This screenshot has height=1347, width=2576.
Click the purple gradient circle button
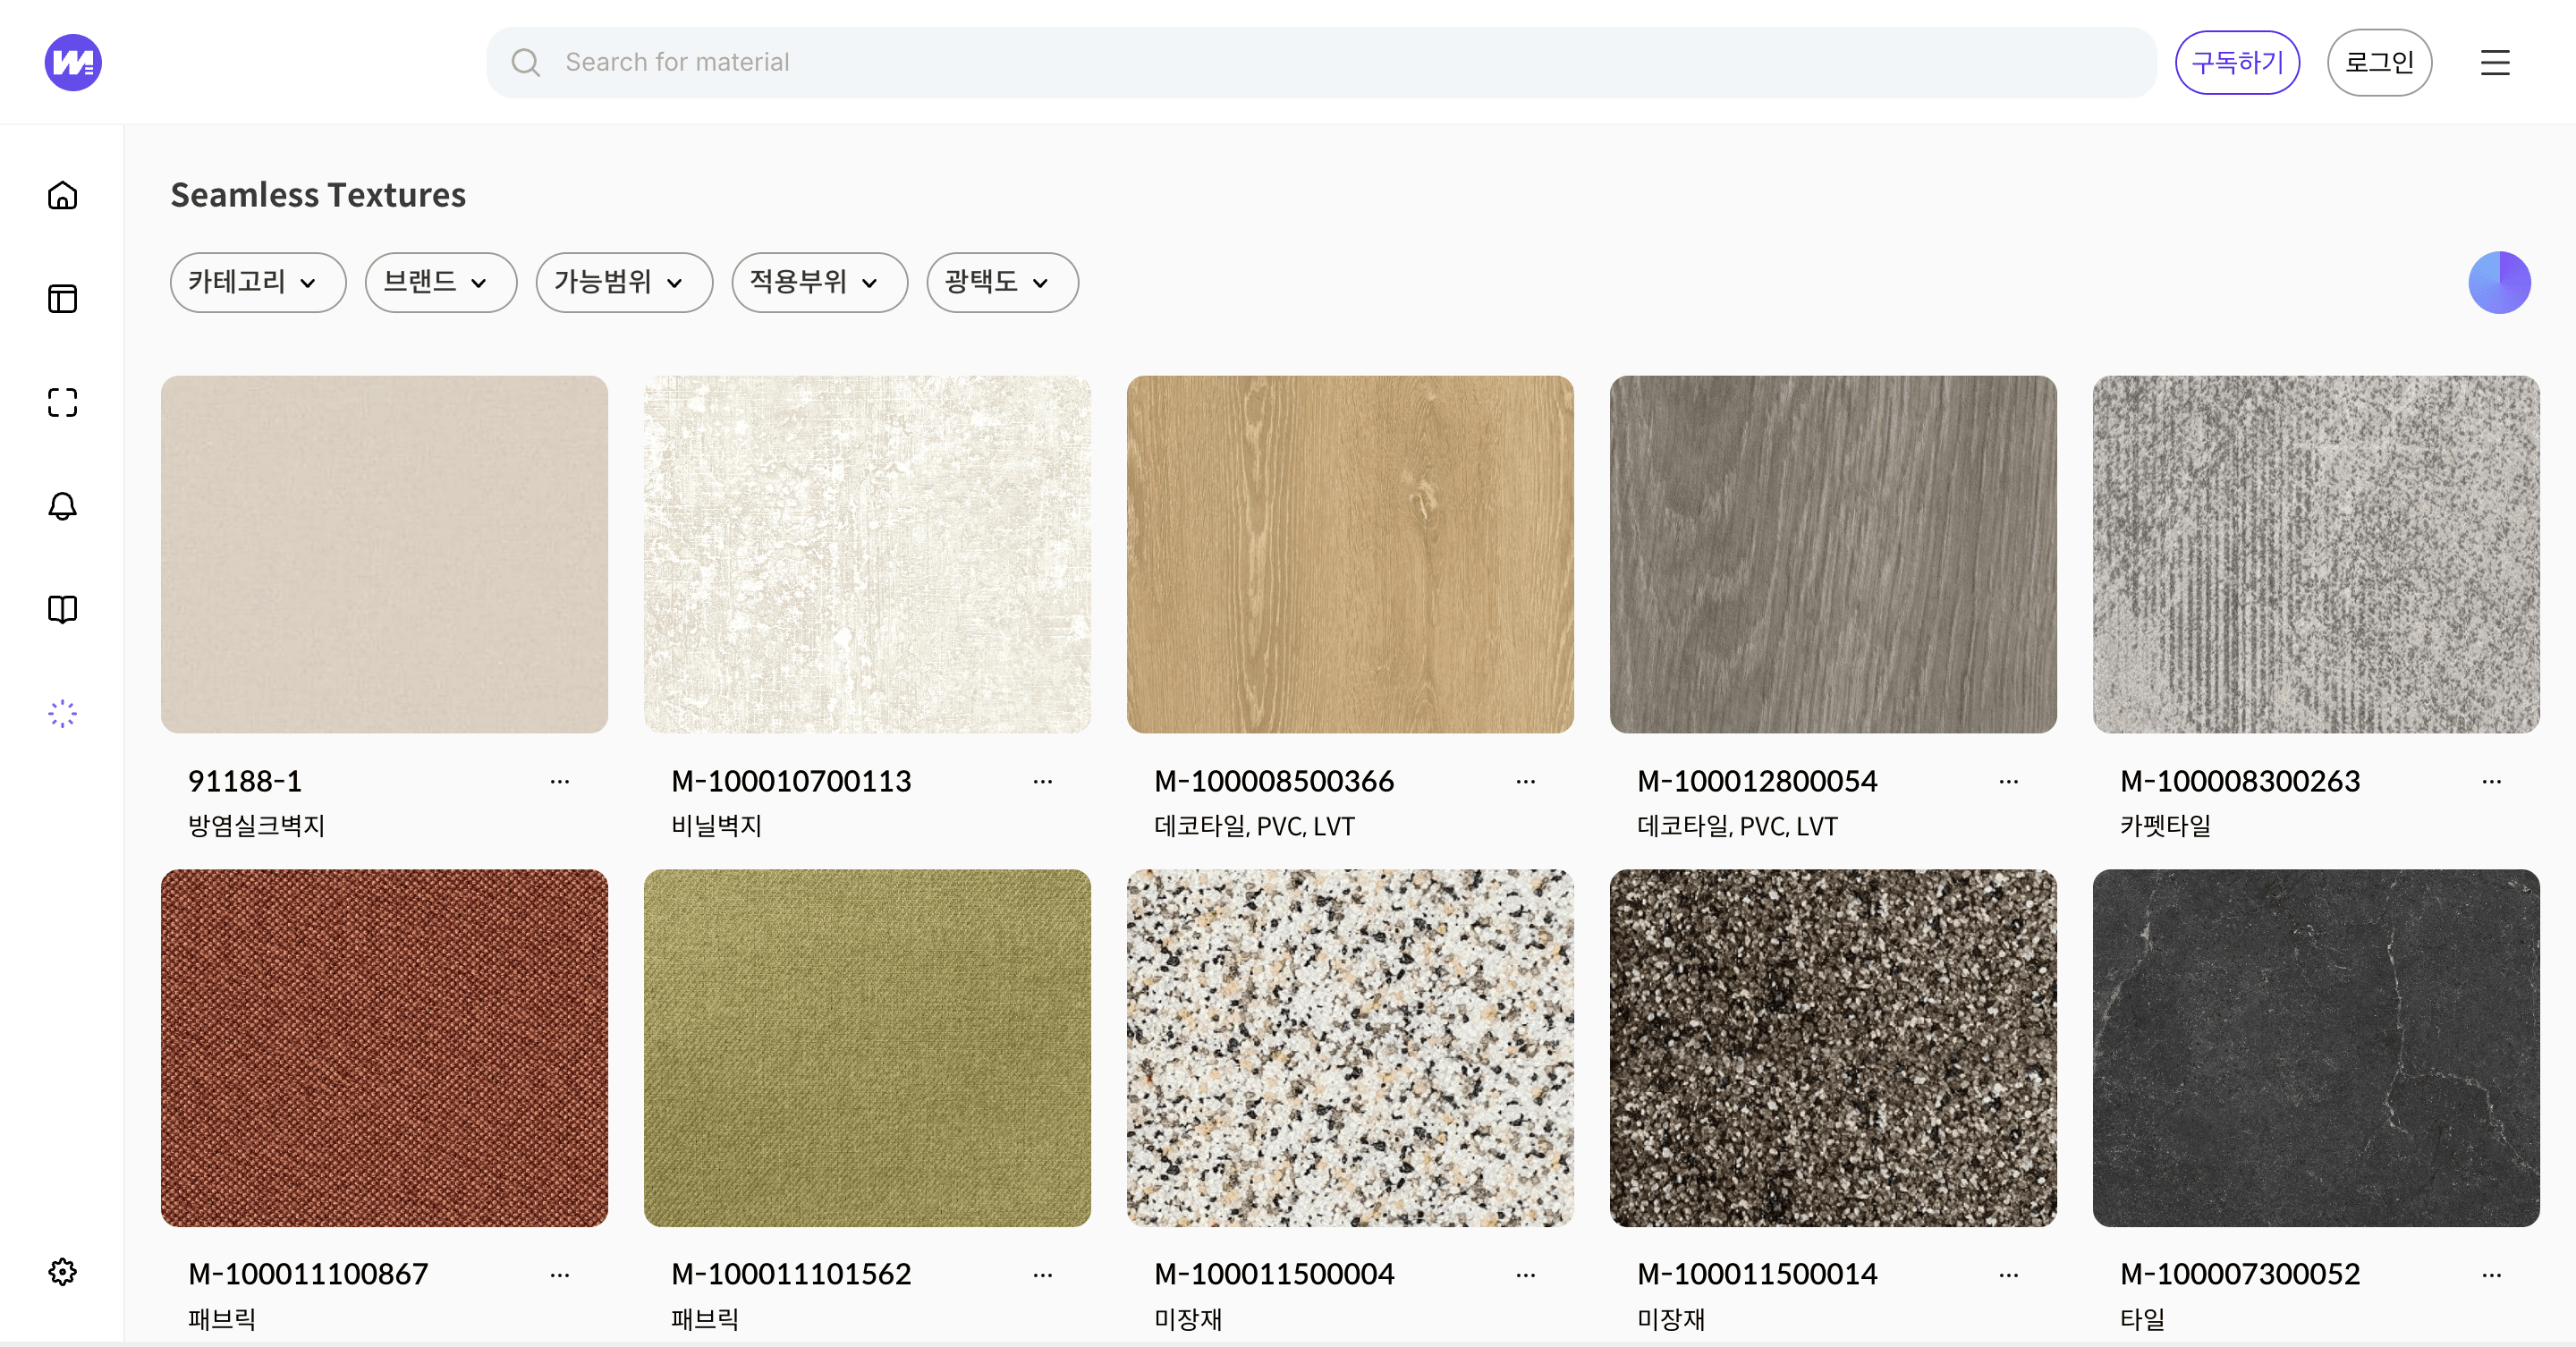2498,282
